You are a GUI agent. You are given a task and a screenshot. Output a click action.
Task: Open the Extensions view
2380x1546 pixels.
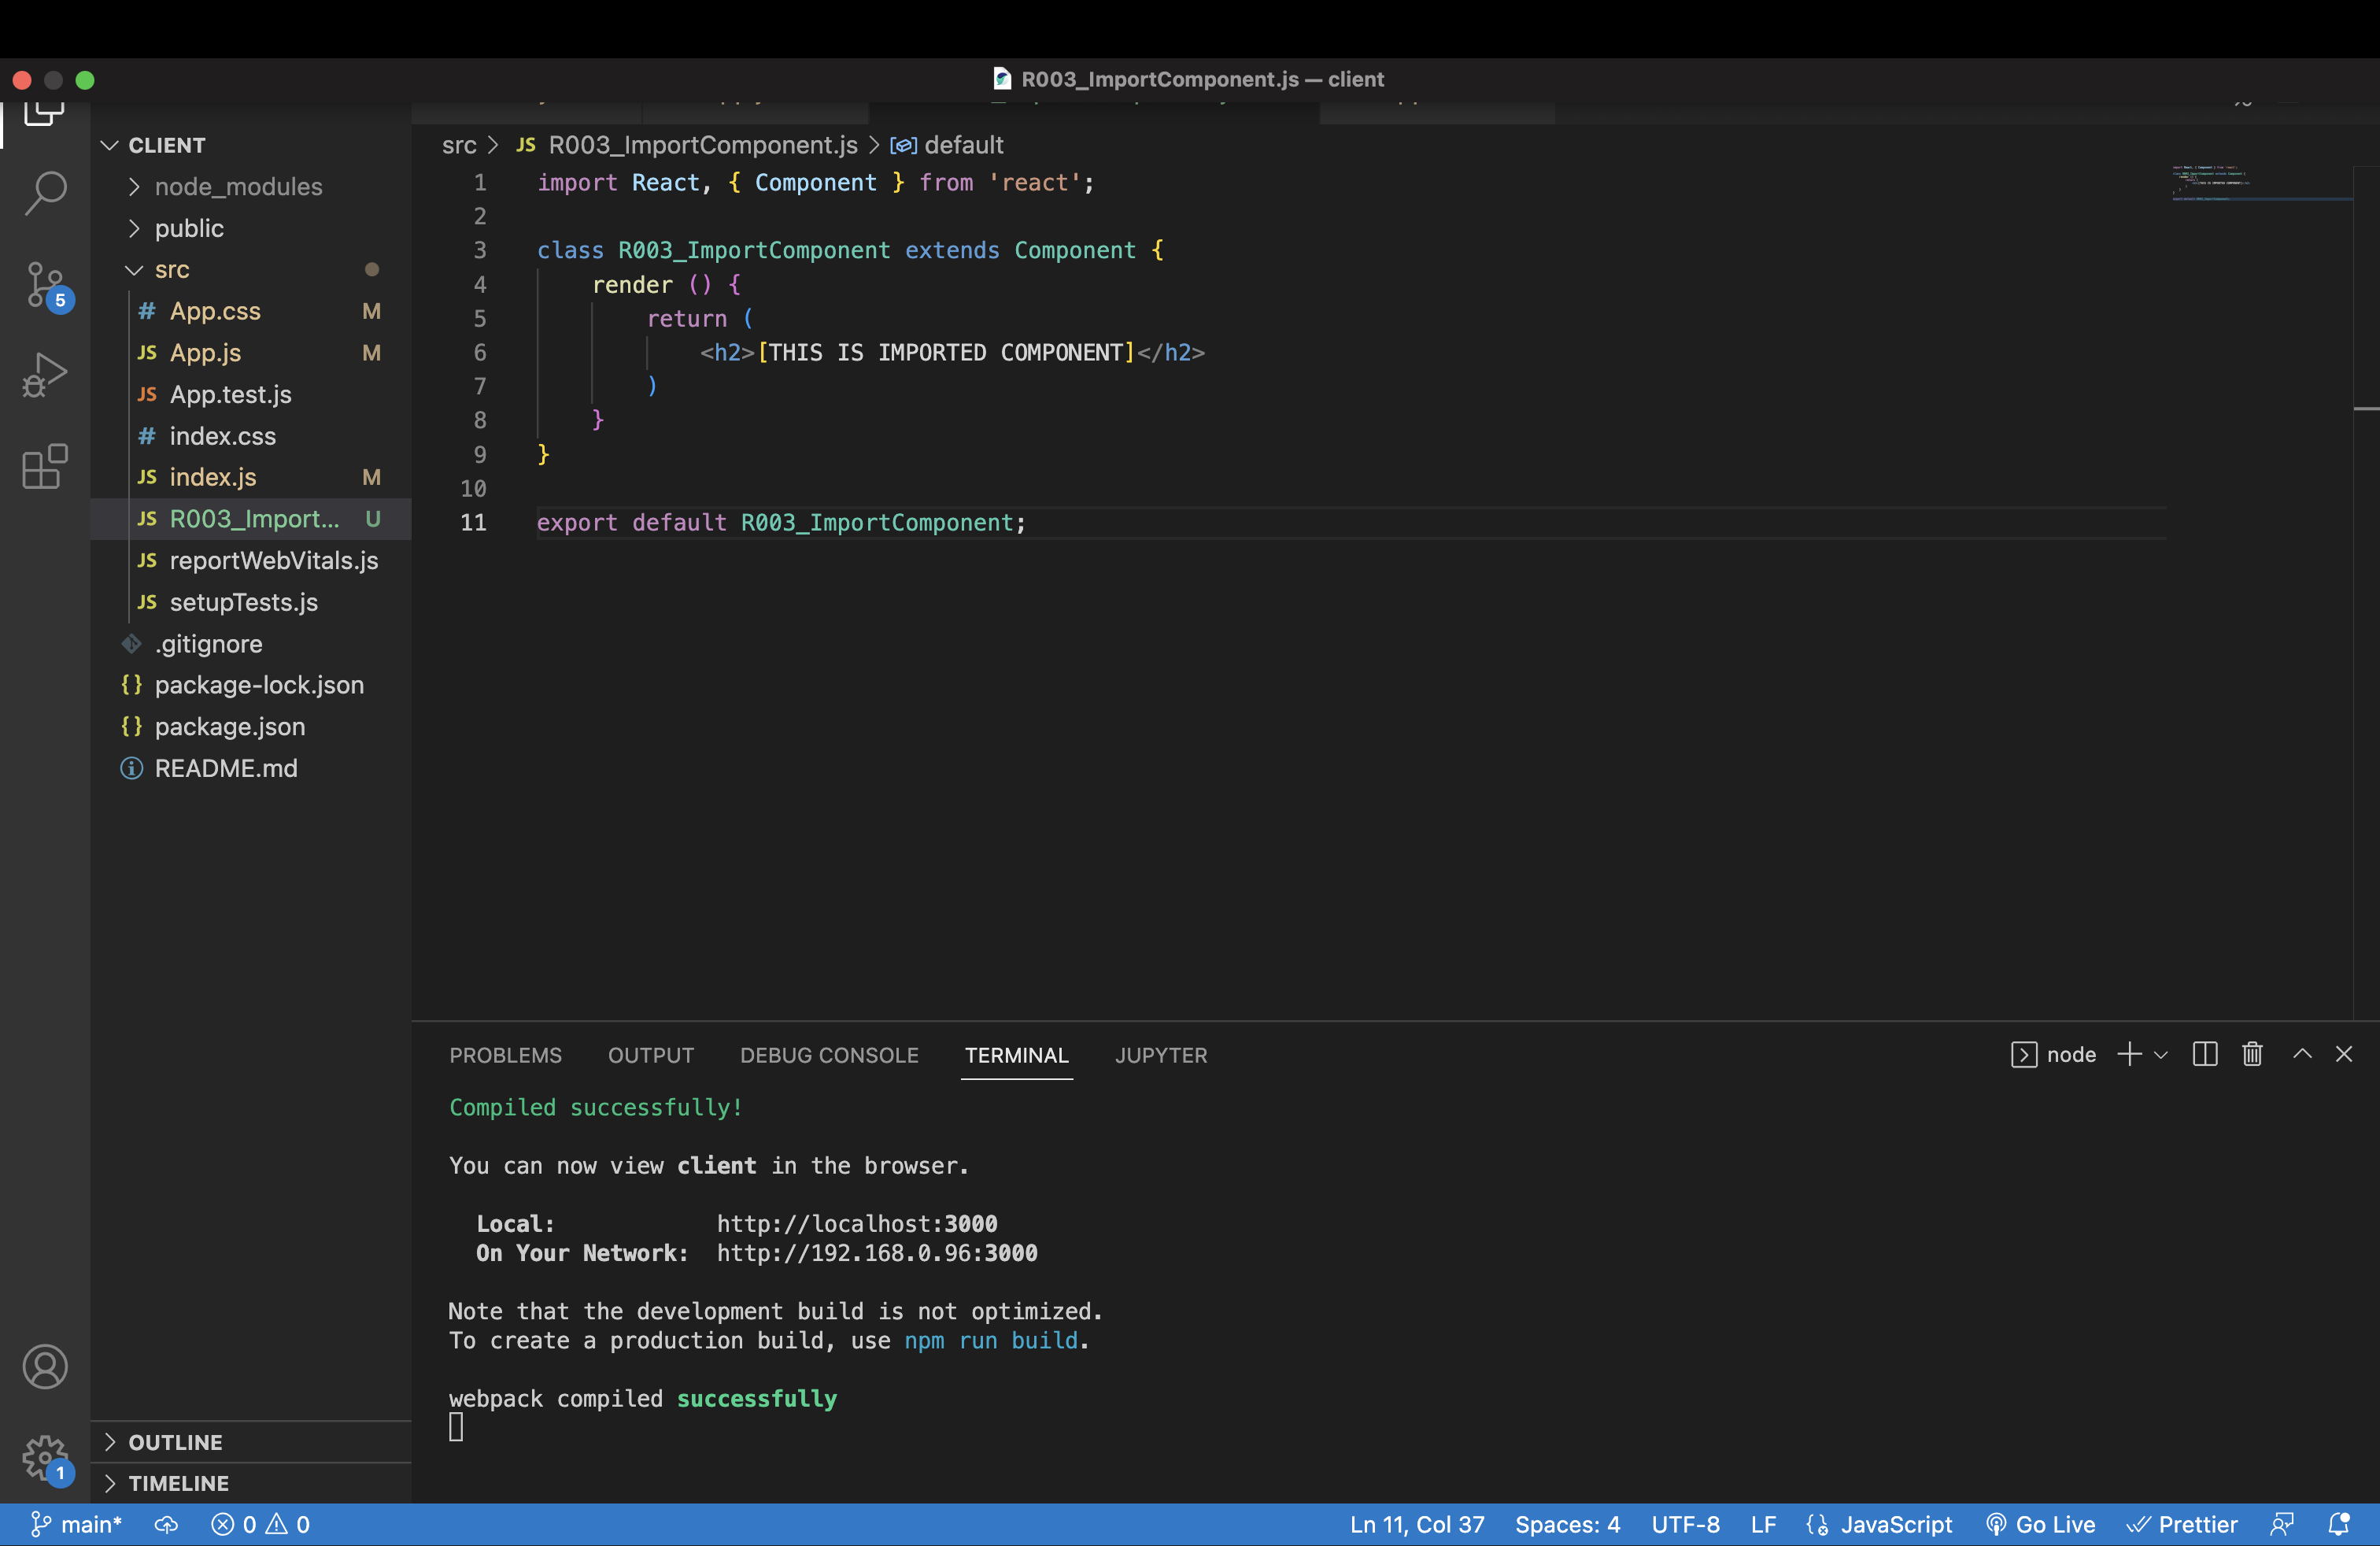(x=45, y=467)
